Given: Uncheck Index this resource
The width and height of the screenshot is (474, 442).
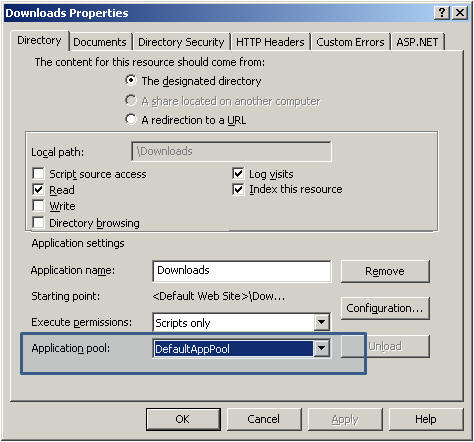Looking at the screenshot, I should 238,189.
